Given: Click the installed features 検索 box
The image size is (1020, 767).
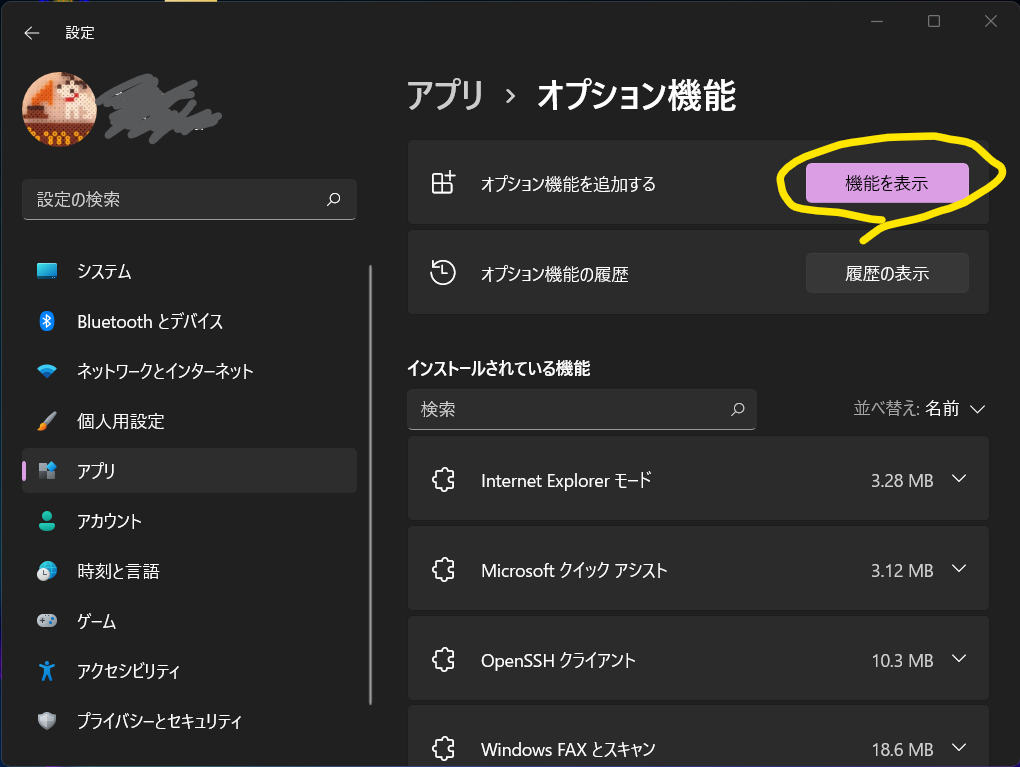Looking at the screenshot, I should pos(572,410).
